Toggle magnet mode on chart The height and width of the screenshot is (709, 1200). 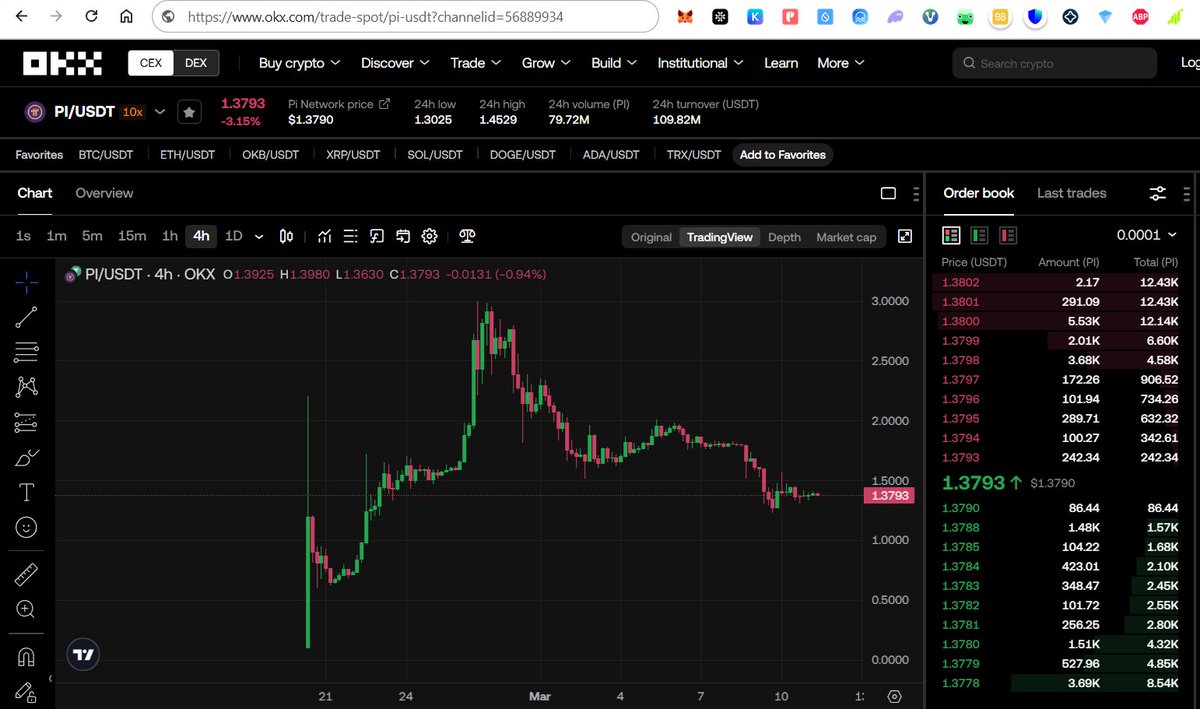pos(27,657)
